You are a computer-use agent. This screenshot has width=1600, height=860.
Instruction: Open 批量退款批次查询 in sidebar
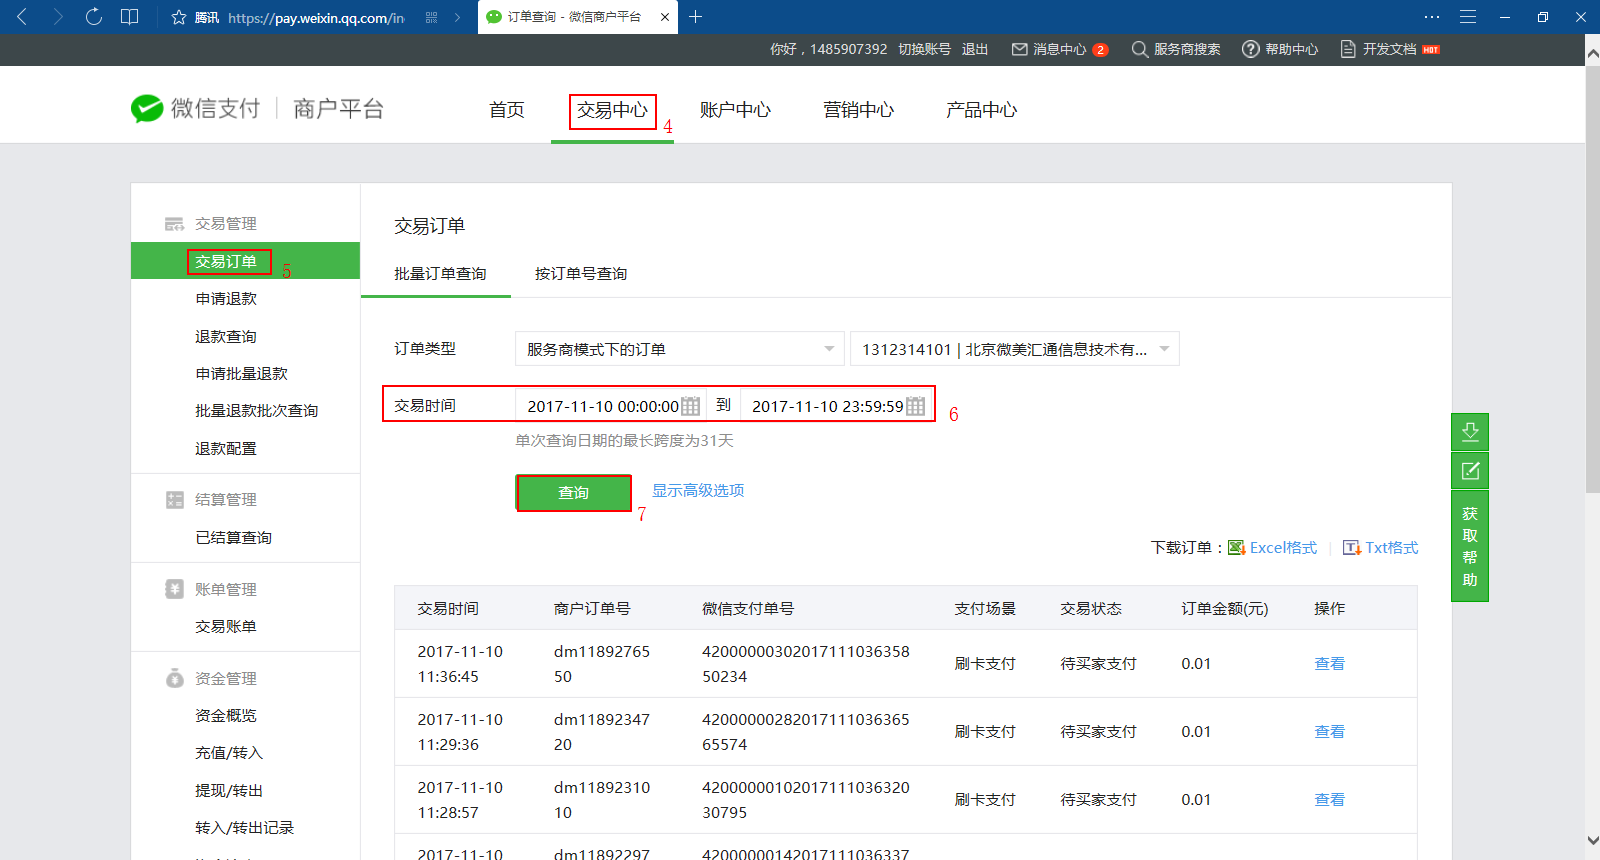tap(257, 411)
